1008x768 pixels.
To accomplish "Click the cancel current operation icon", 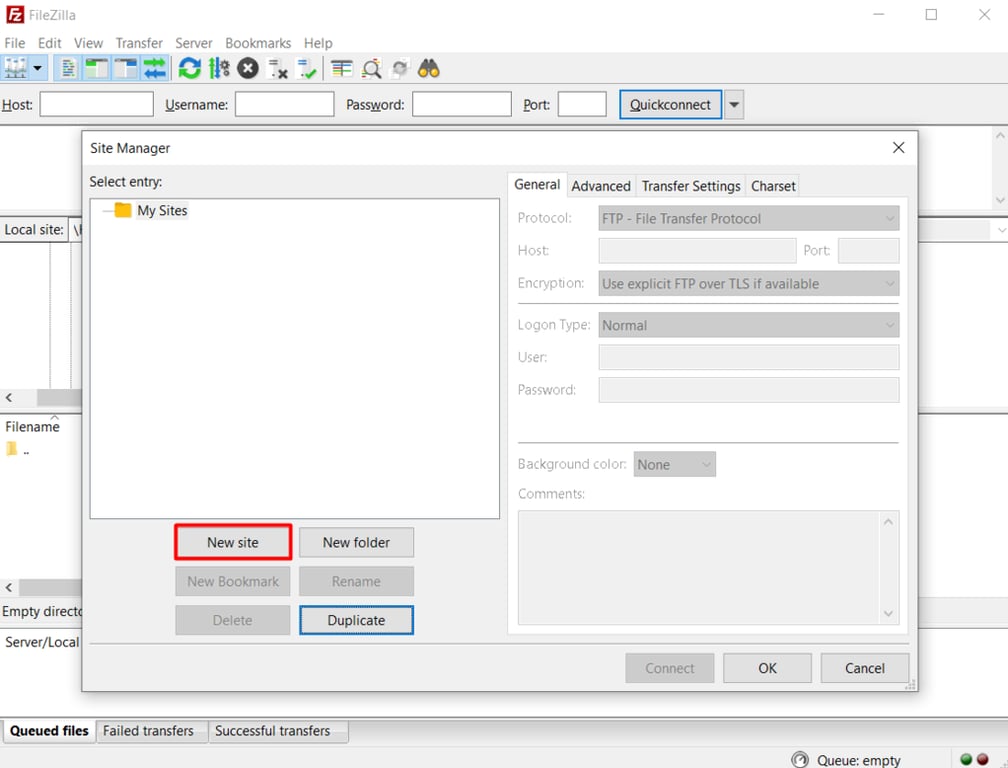I will point(246,68).
